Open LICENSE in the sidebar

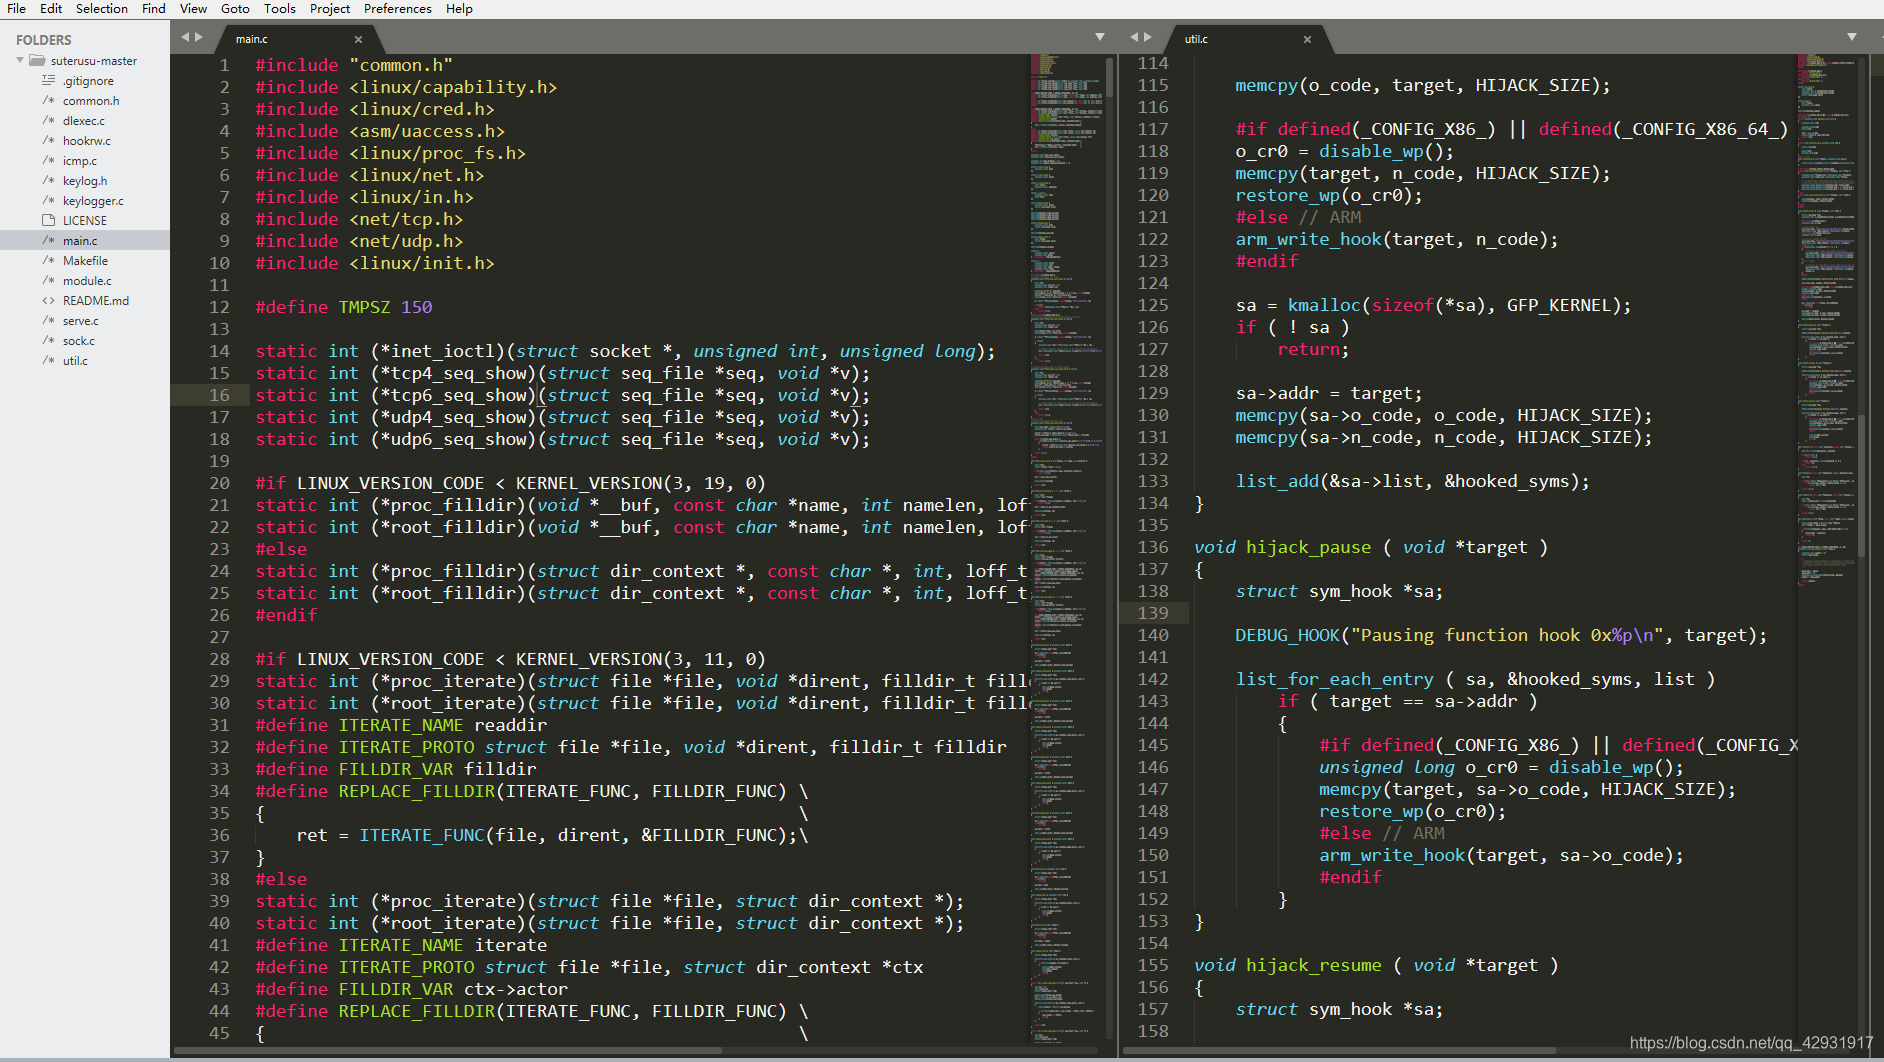(84, 221)
